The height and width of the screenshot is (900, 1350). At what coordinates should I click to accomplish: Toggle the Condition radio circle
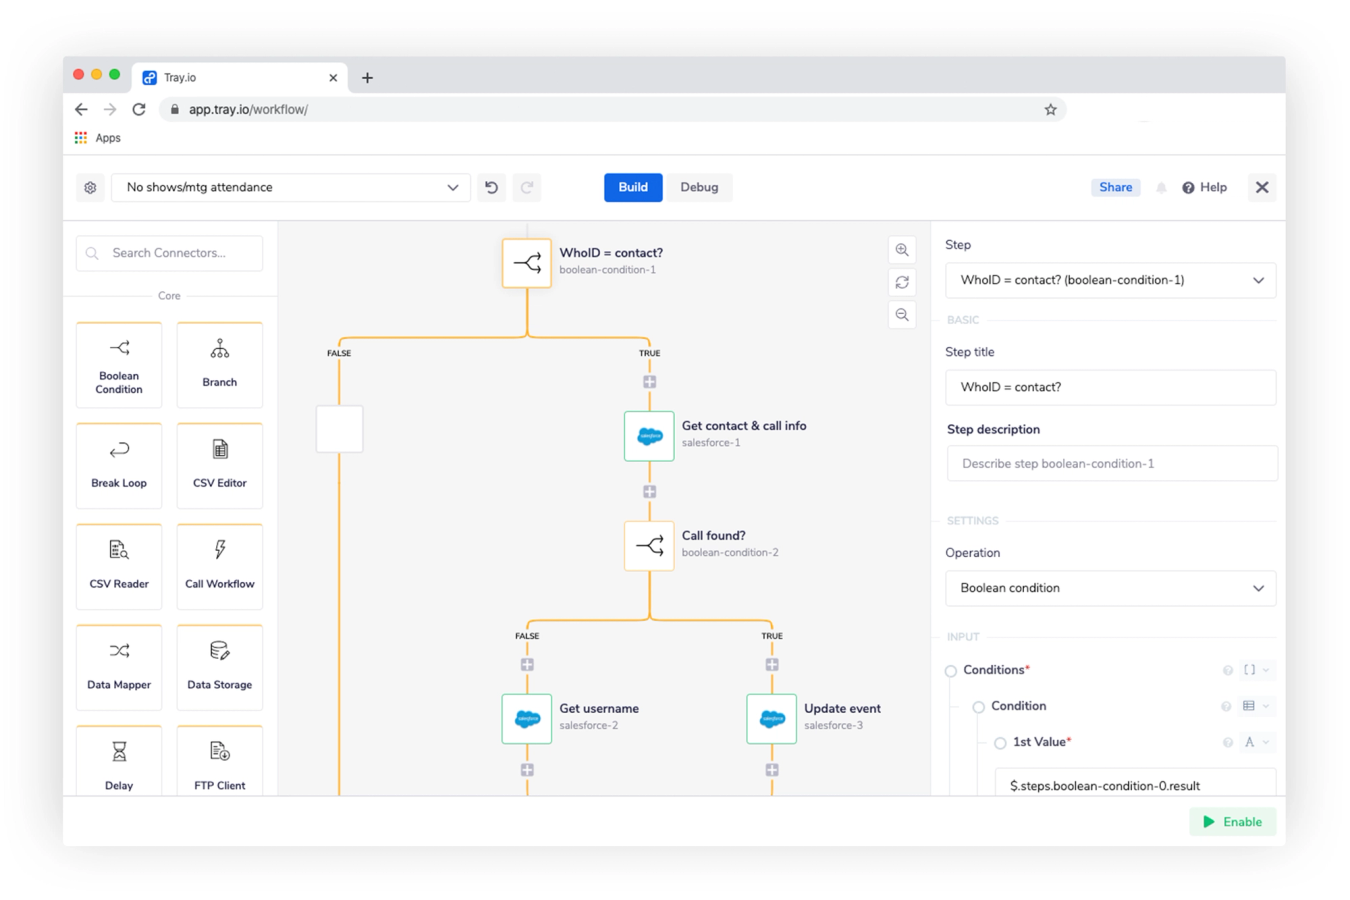point(979,707)
